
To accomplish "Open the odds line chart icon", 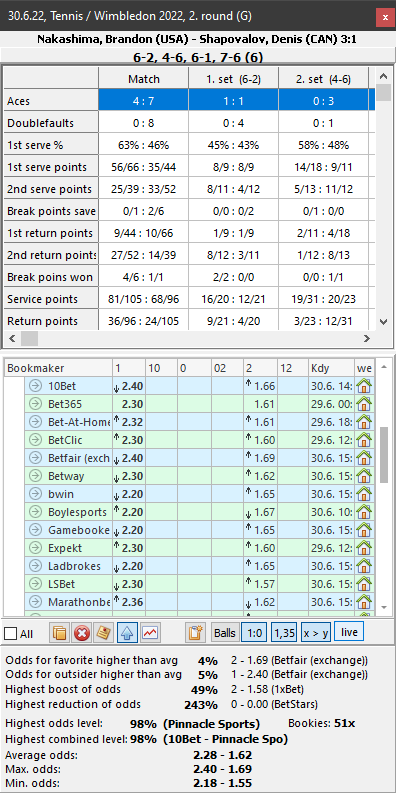I will (150, 633).
